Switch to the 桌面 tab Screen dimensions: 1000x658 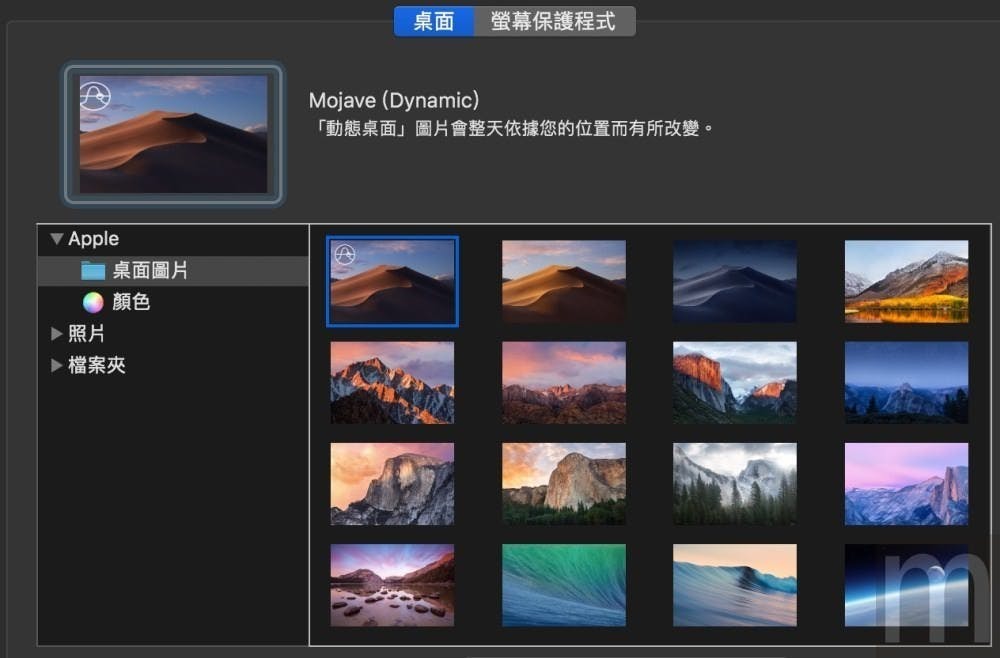pos(434,21)
